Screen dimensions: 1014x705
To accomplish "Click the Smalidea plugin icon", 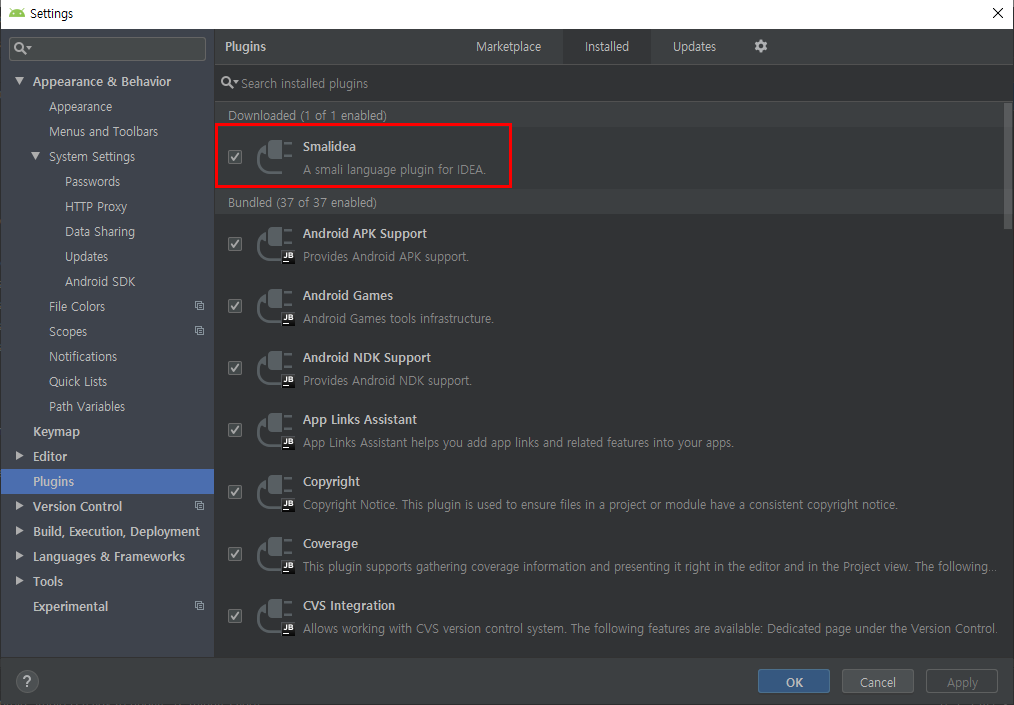I will (275, 157).
